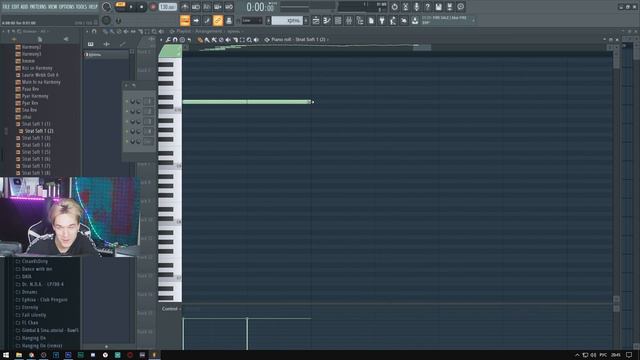Toggle wait for input to start
The width and height of the screenshot is (640, 360).
tap(196, 7)
